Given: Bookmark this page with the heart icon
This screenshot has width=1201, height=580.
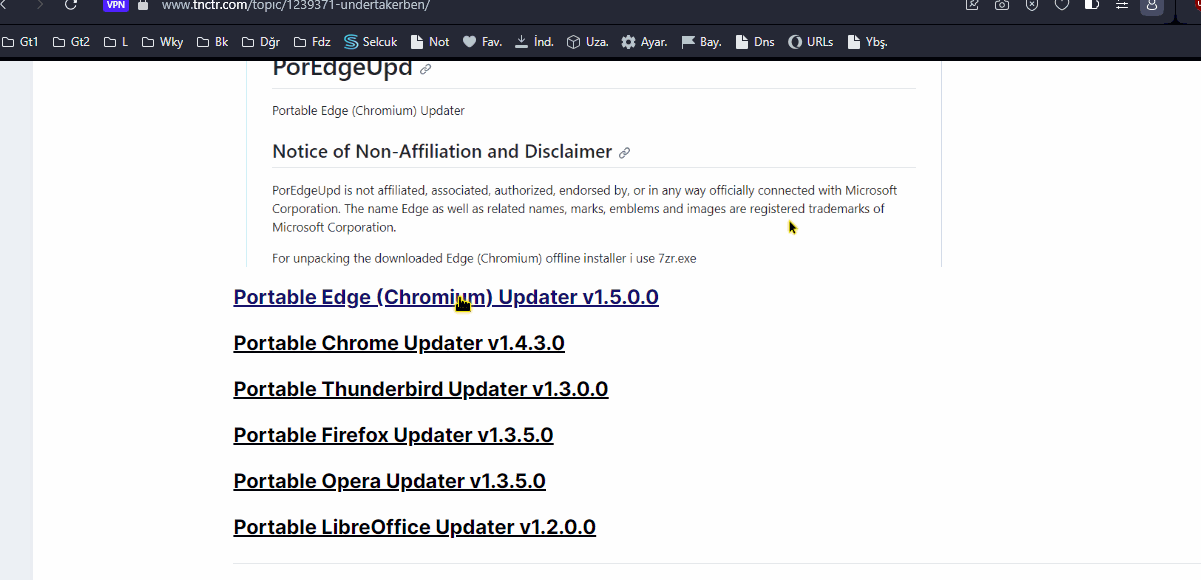Looking at the screenshot, I should pyautogui.click(x=1062, y=5).
